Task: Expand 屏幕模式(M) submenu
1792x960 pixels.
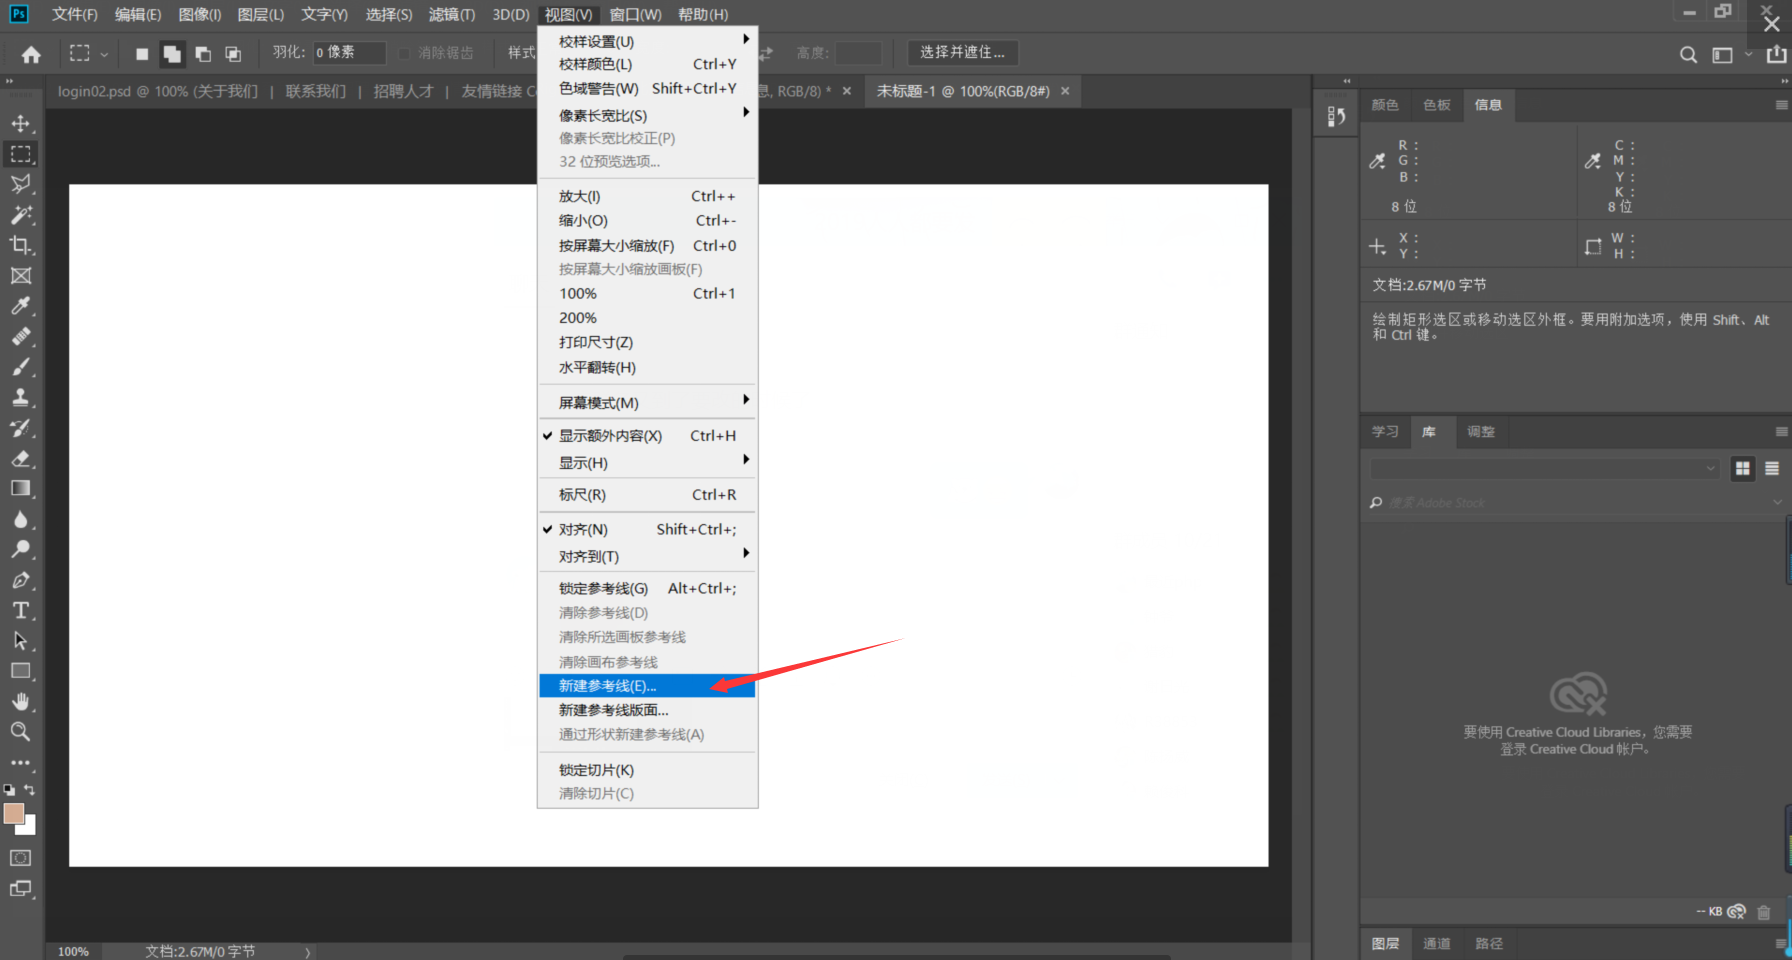Action: tap(647, 403)
